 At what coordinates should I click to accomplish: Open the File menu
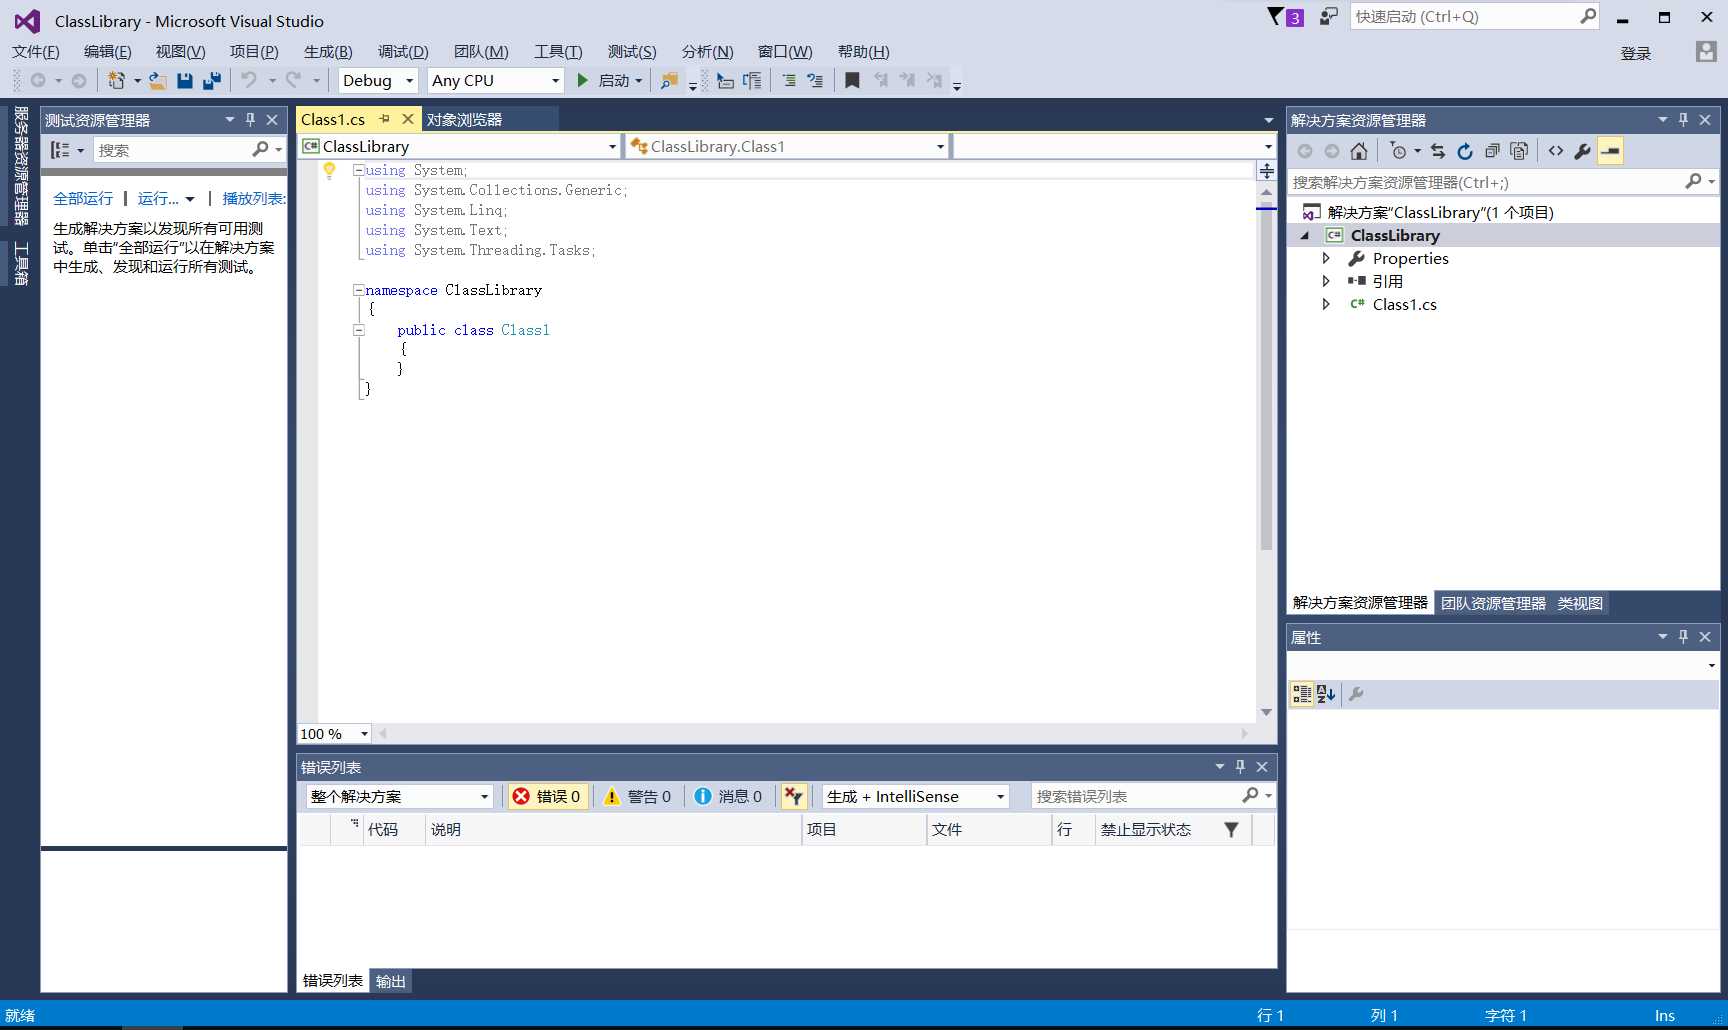coord(36,51)
